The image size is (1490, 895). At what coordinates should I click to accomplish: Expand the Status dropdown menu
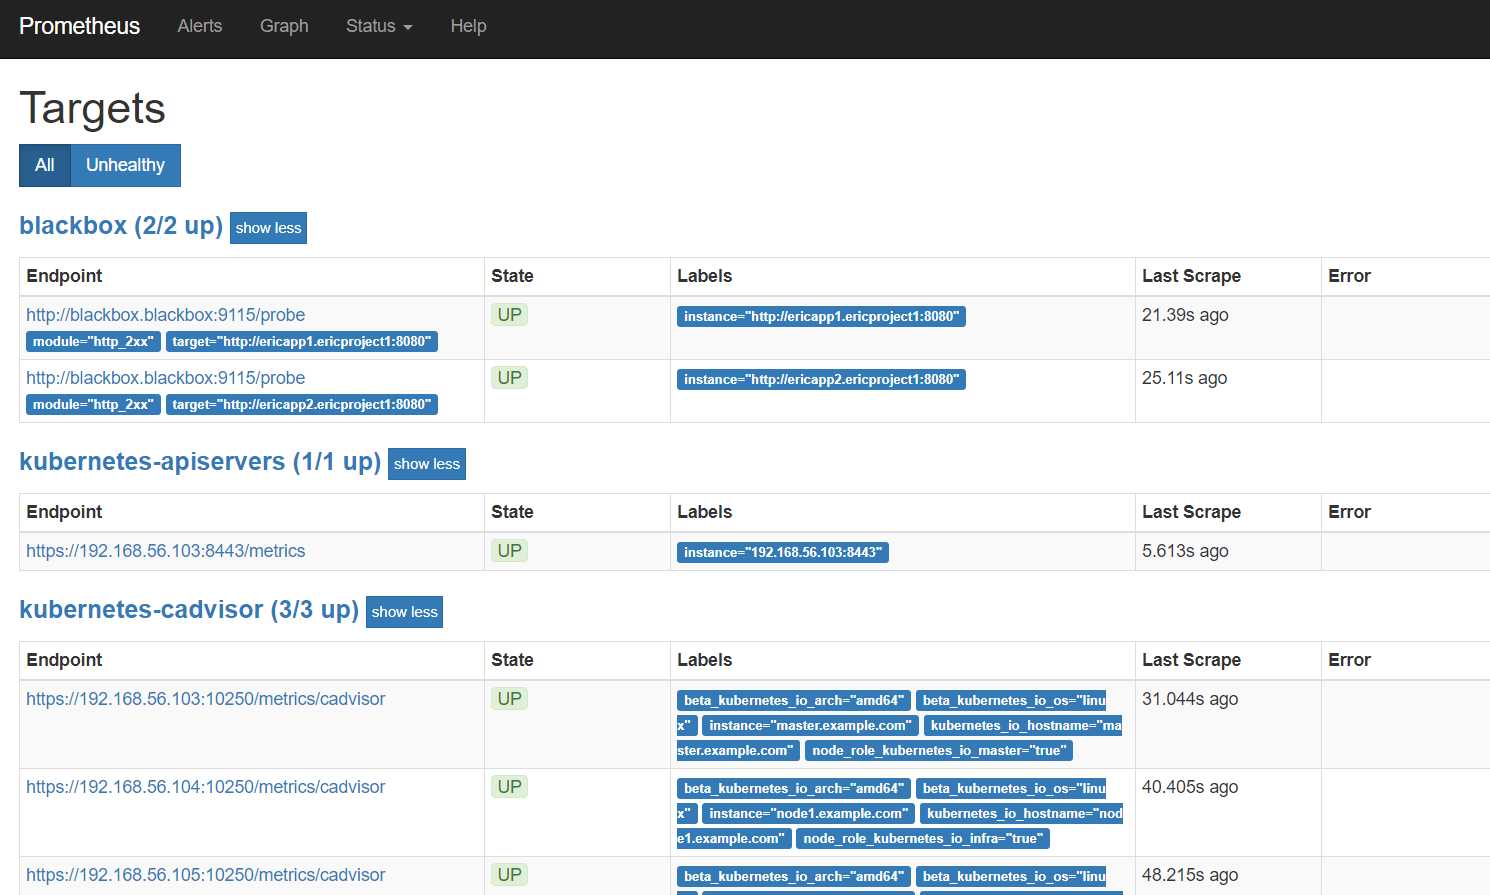point(379,26)
